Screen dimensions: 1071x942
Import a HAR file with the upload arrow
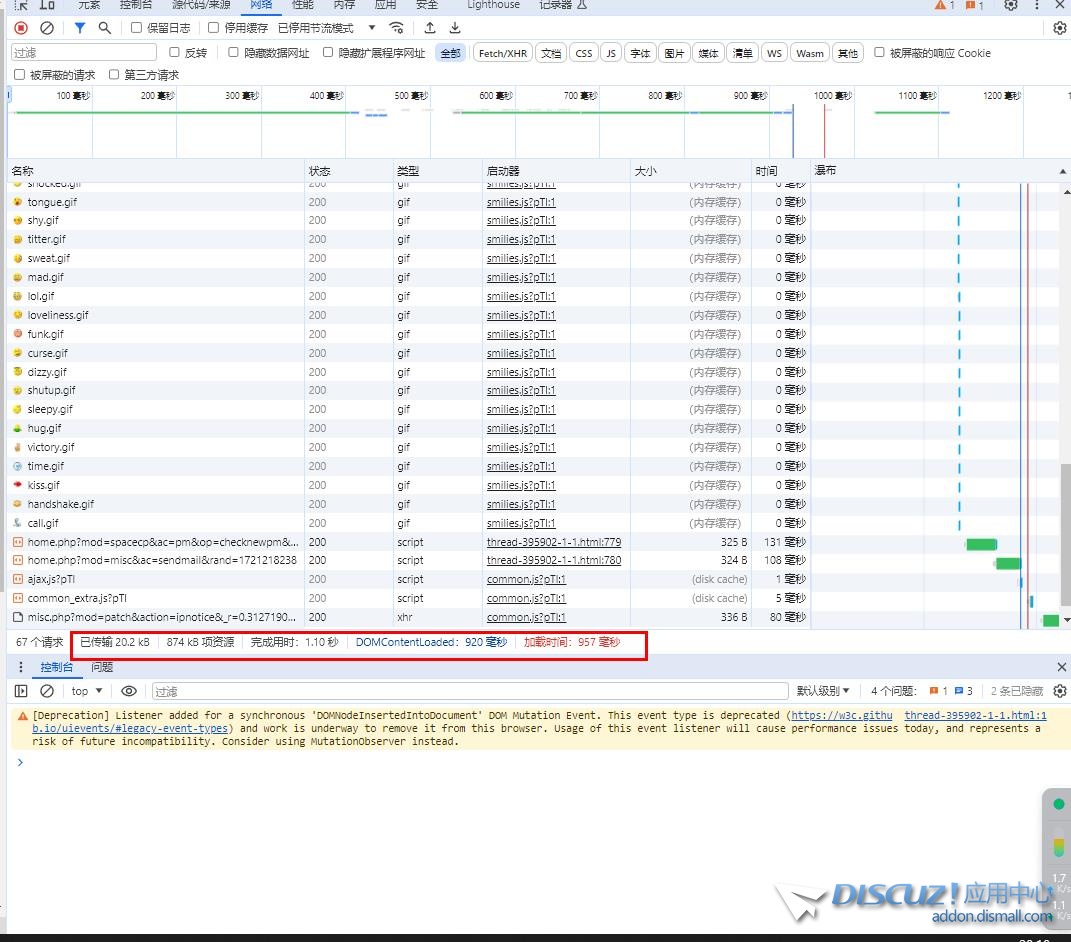click(x=430, y=28)
